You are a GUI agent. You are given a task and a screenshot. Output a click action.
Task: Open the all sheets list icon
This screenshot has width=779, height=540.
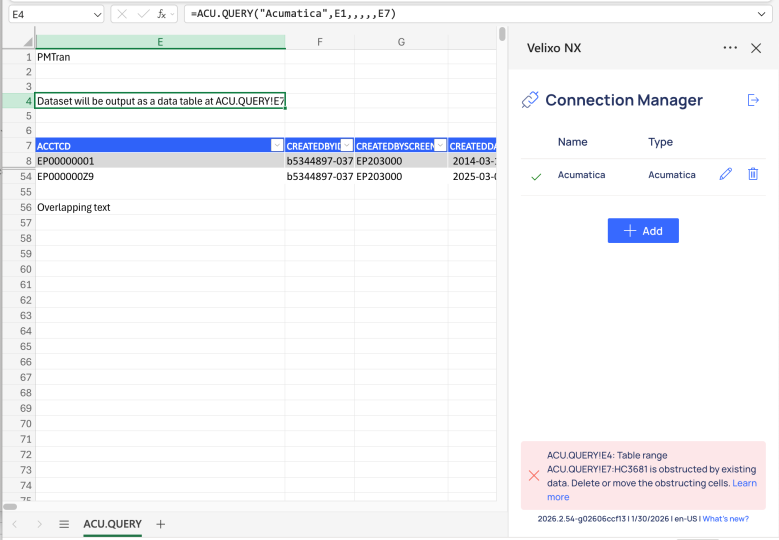tap(64, 524)
